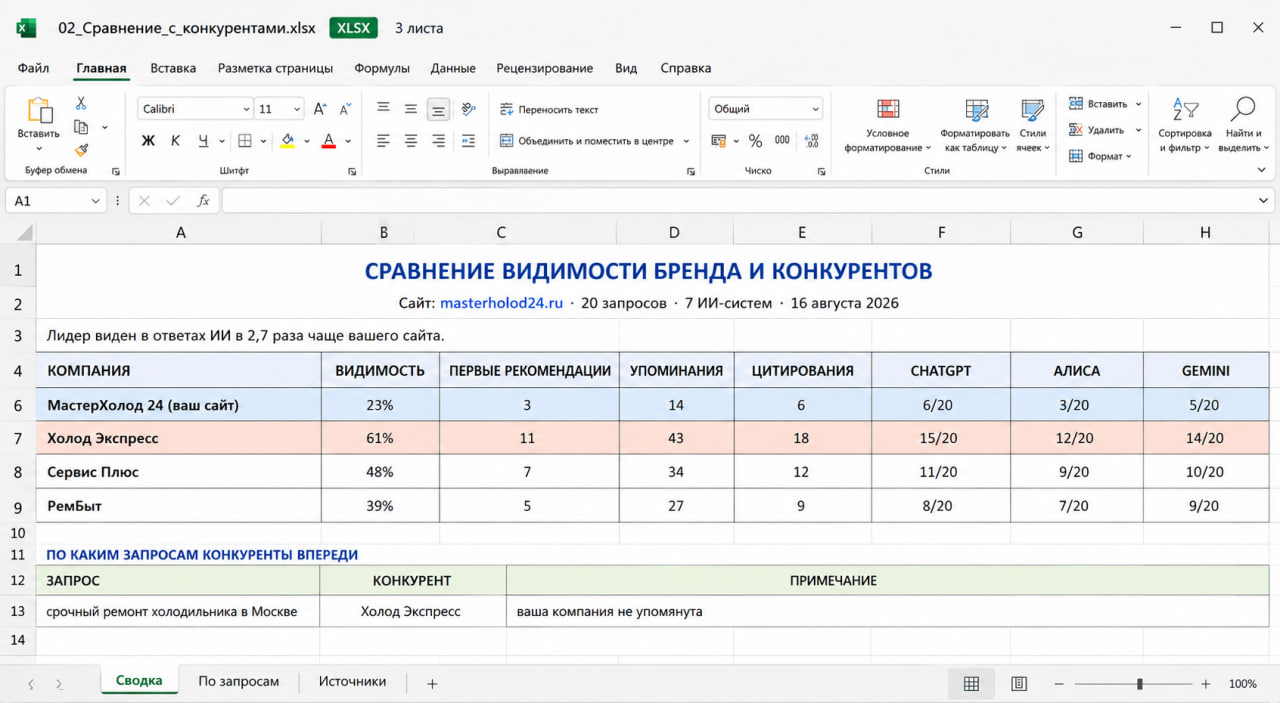Open Форматировать как таблицу gallery
Screen dimensions: 1280x703
[975, 125]
